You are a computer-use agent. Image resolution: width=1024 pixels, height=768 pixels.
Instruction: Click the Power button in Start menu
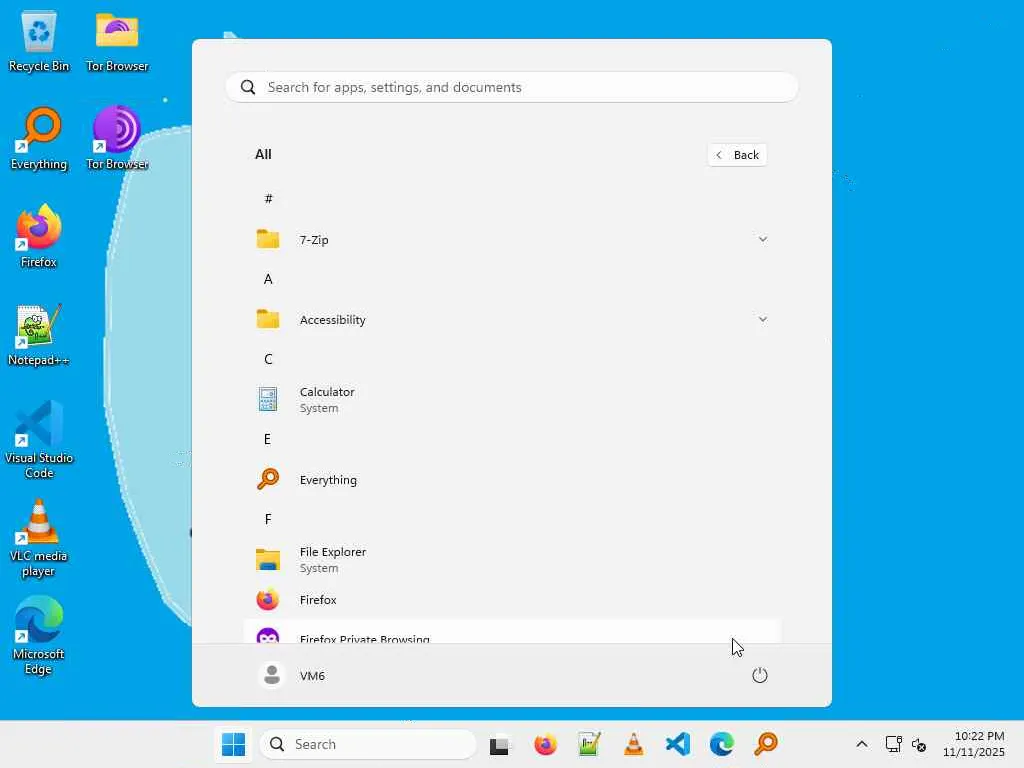coord(760,675)
